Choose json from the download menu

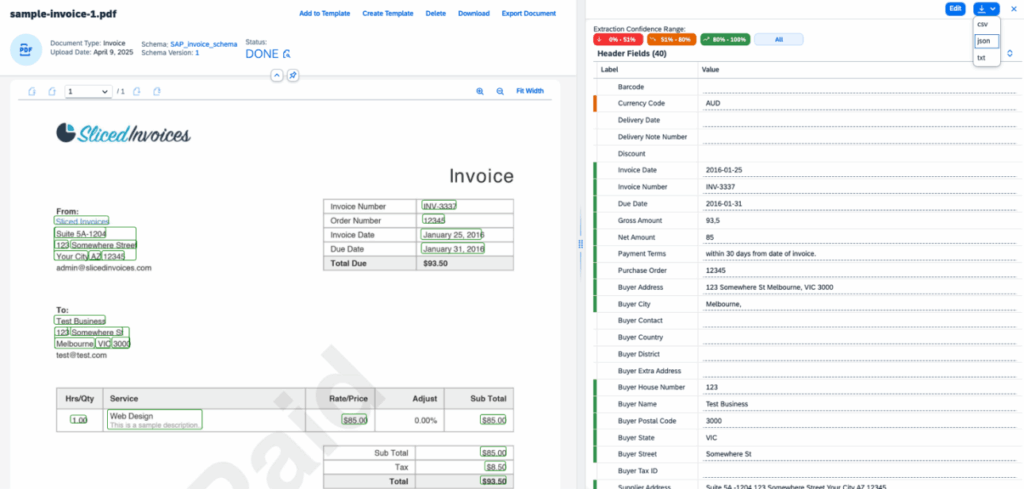click(x=985, y=41)
